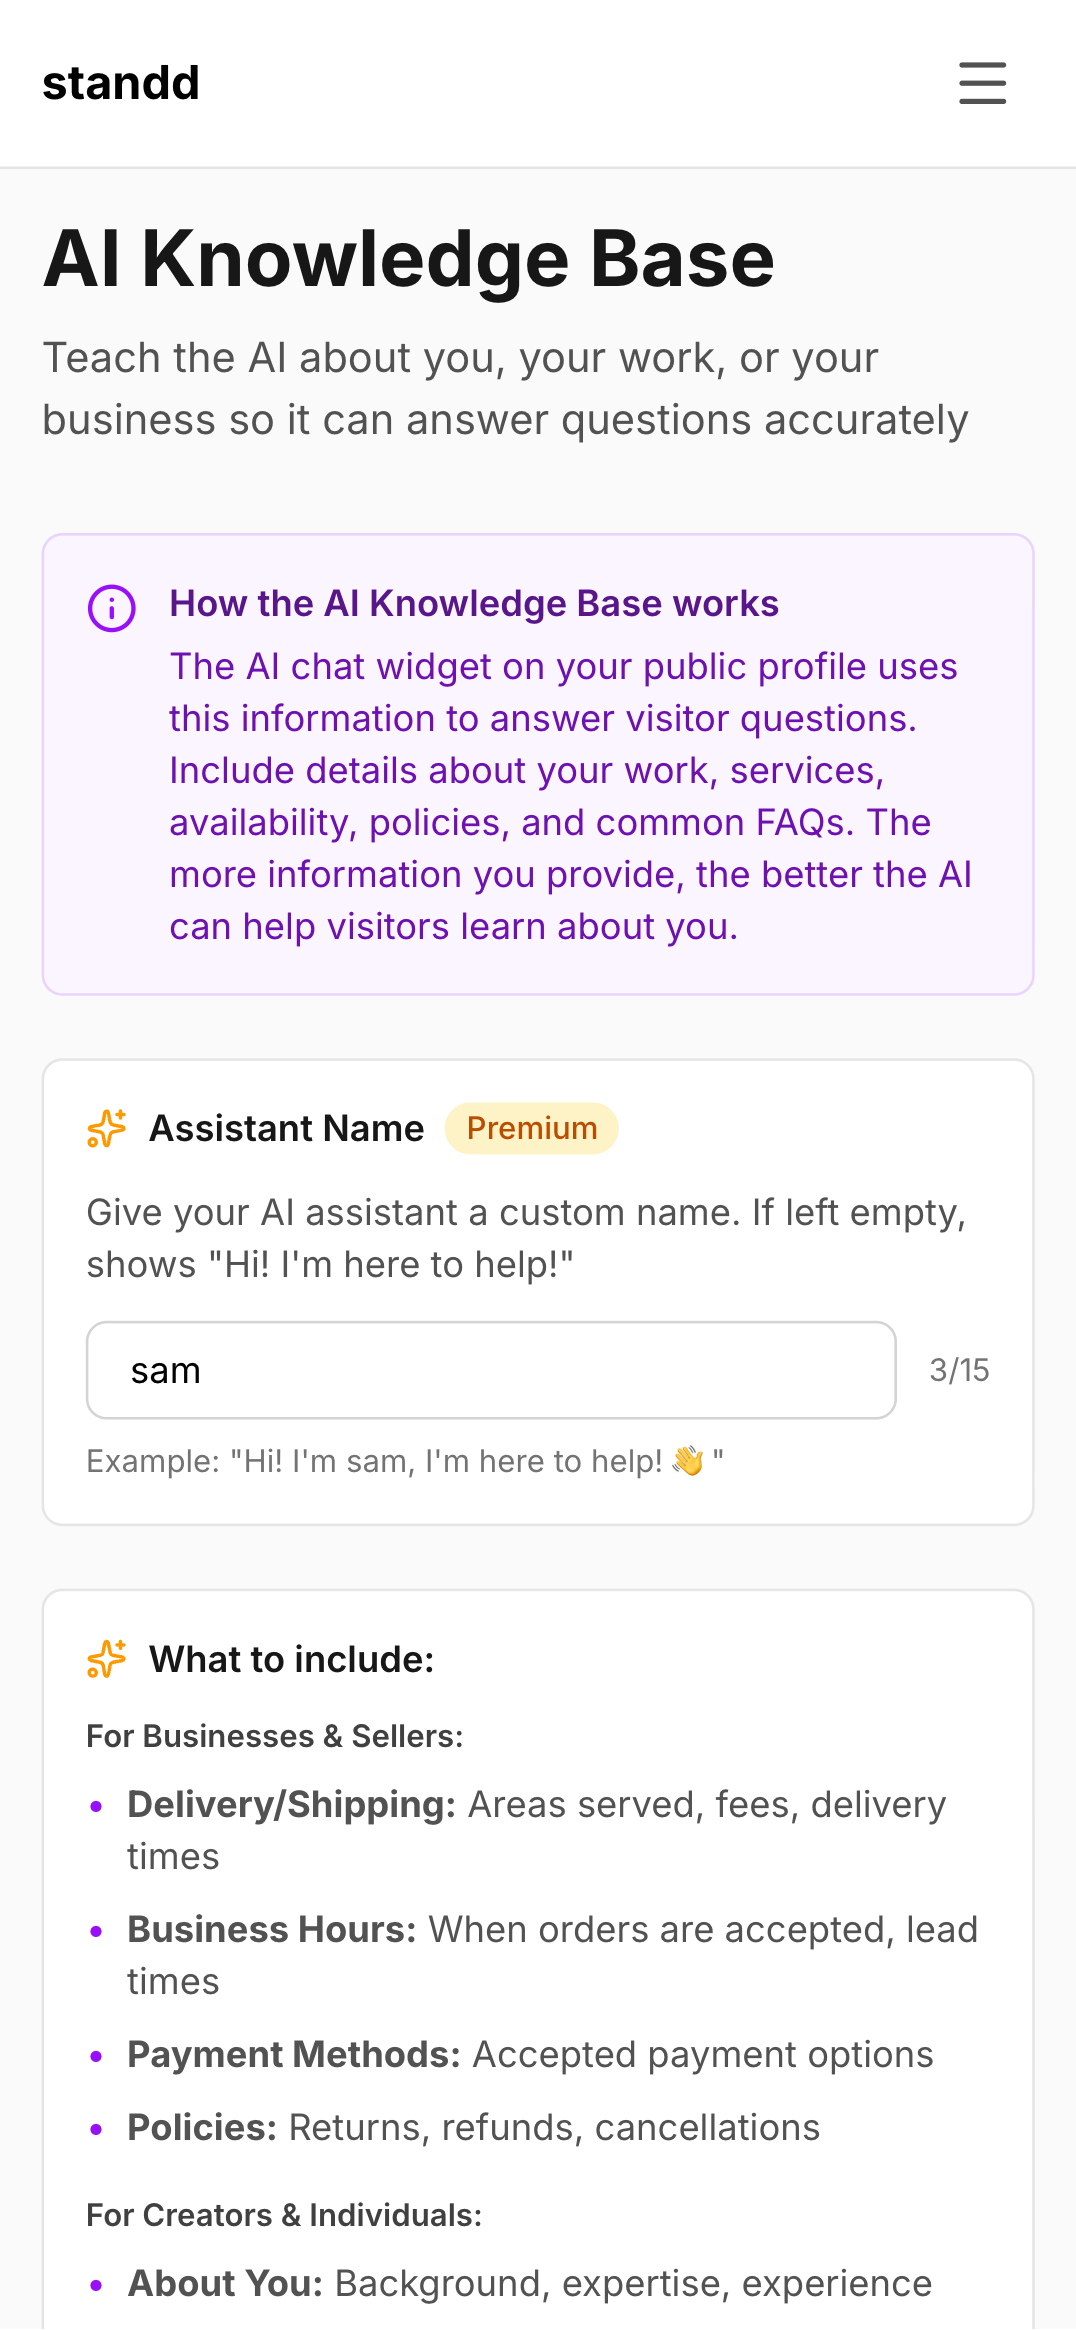Click the What to include heading
This screenshot has height=2330, width=1076.
click(x=291, y=1658)
